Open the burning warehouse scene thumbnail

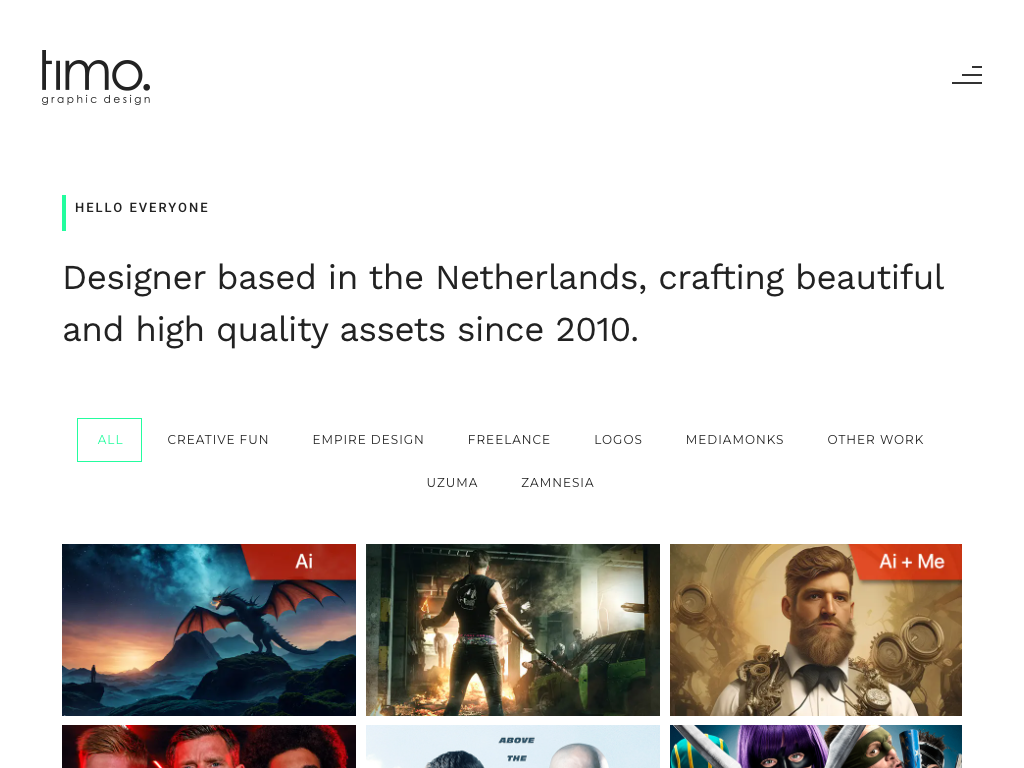pos(513,630)
